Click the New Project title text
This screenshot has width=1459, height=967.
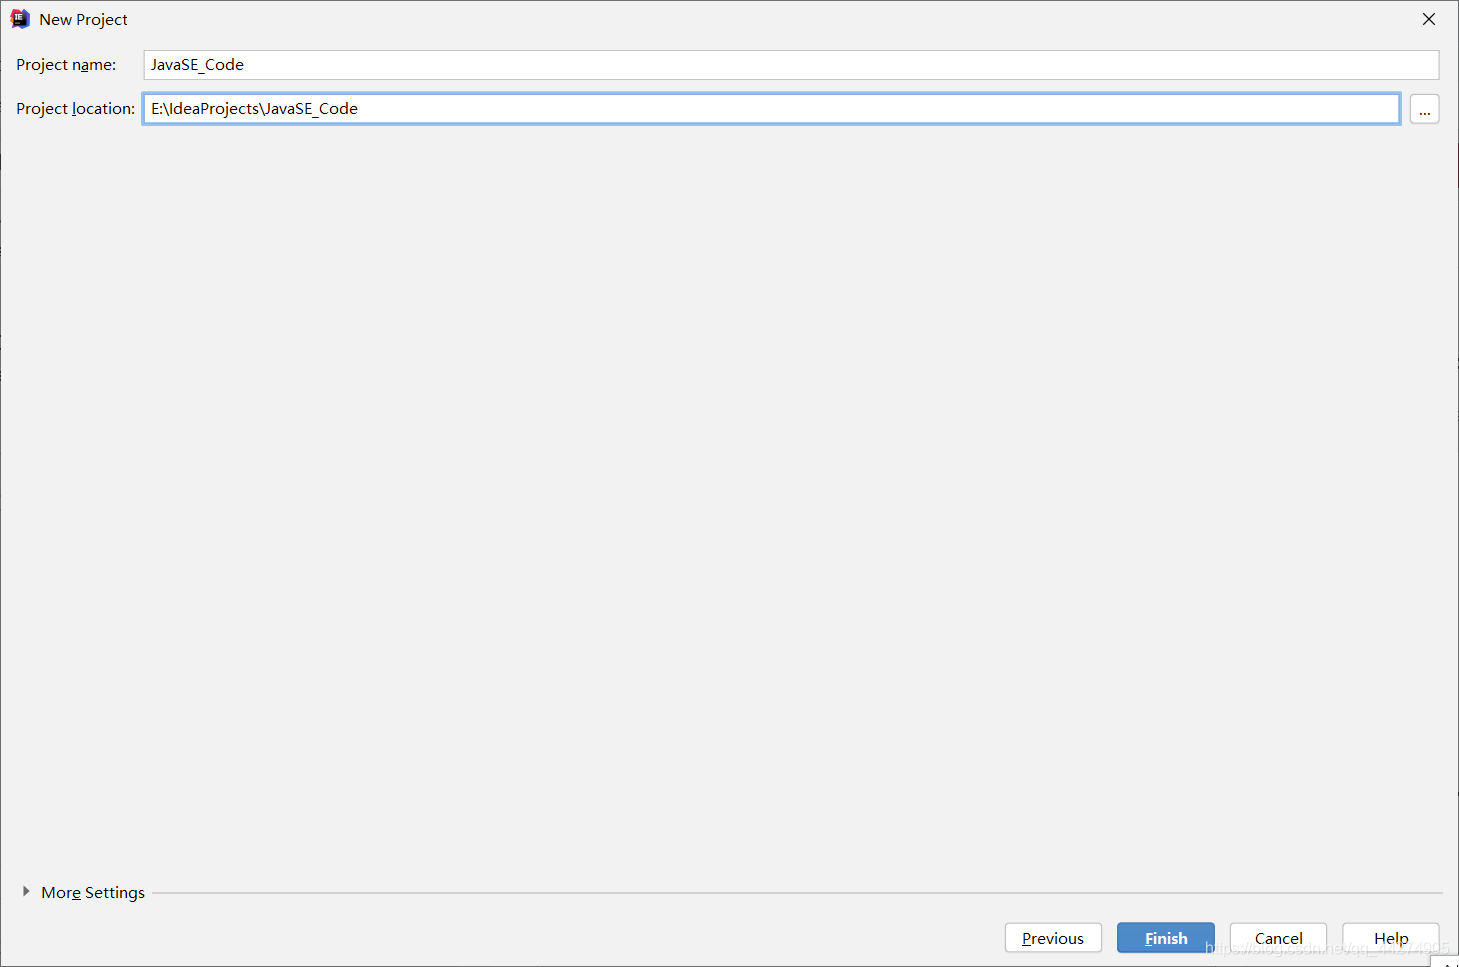tap(84, 18)
